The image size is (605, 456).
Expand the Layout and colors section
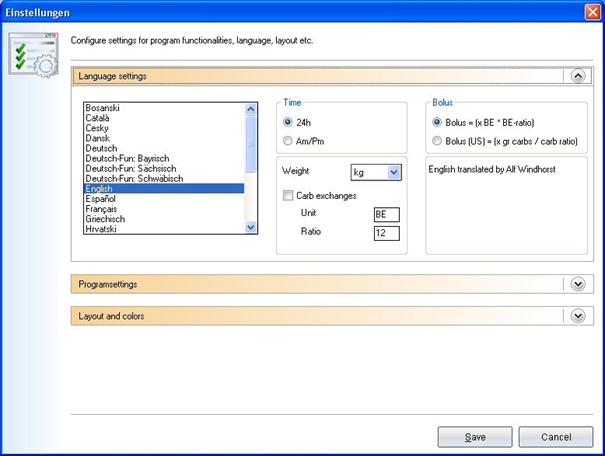(577, 316)
